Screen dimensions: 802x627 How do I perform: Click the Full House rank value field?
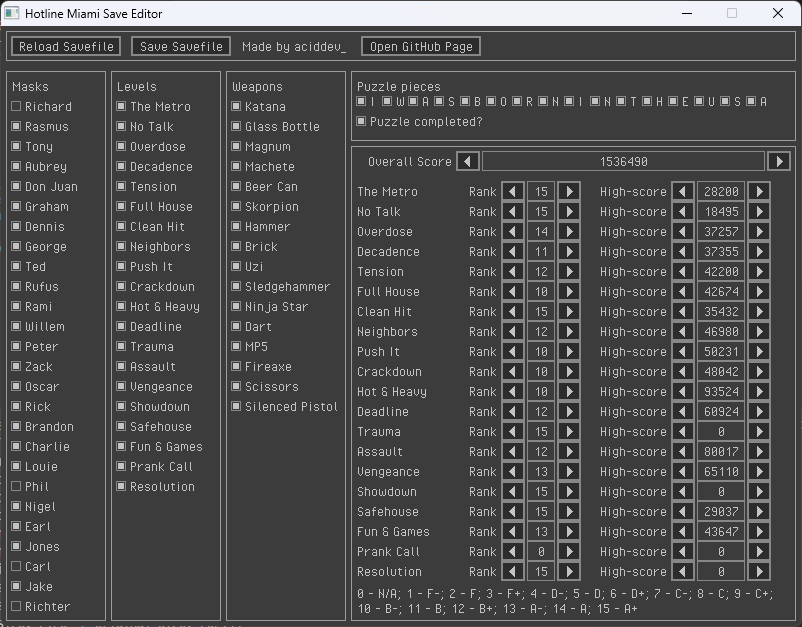[x=541, y=292]
